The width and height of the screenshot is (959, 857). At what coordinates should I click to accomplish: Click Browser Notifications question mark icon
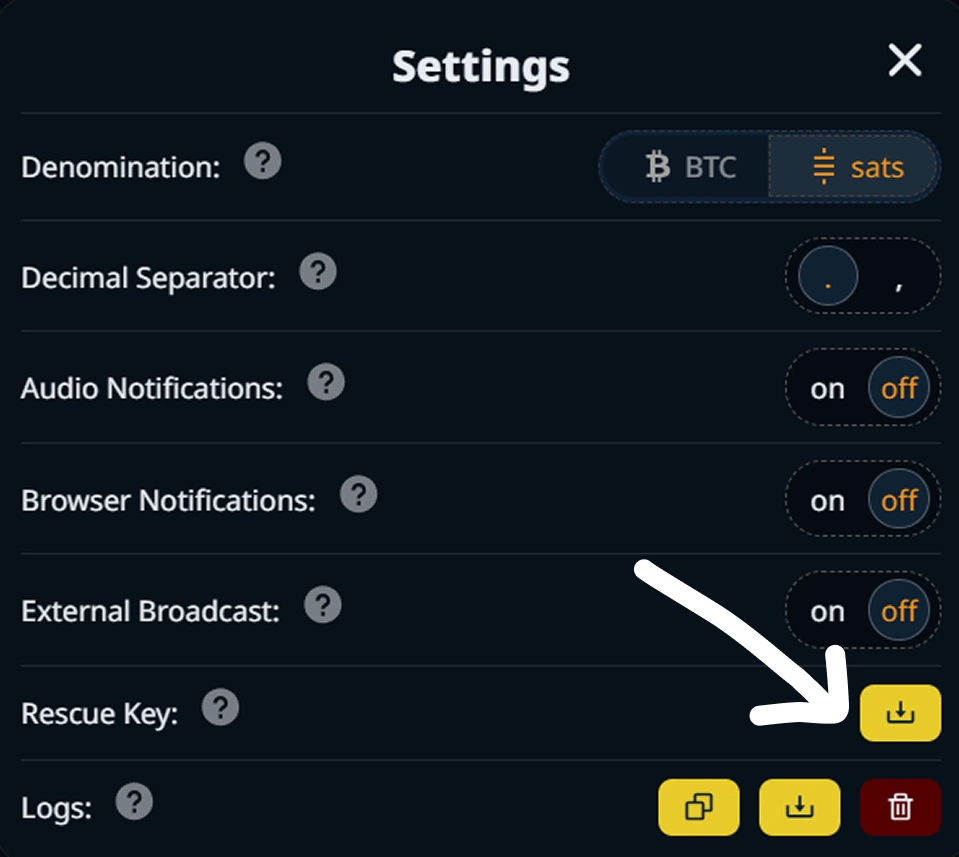point(358,494)
